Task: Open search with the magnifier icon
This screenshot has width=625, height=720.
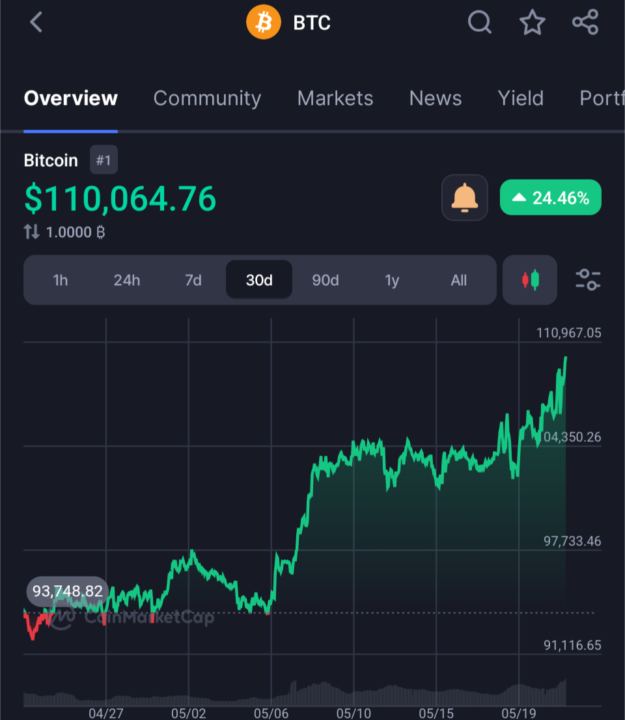Action: pos(479,22)
